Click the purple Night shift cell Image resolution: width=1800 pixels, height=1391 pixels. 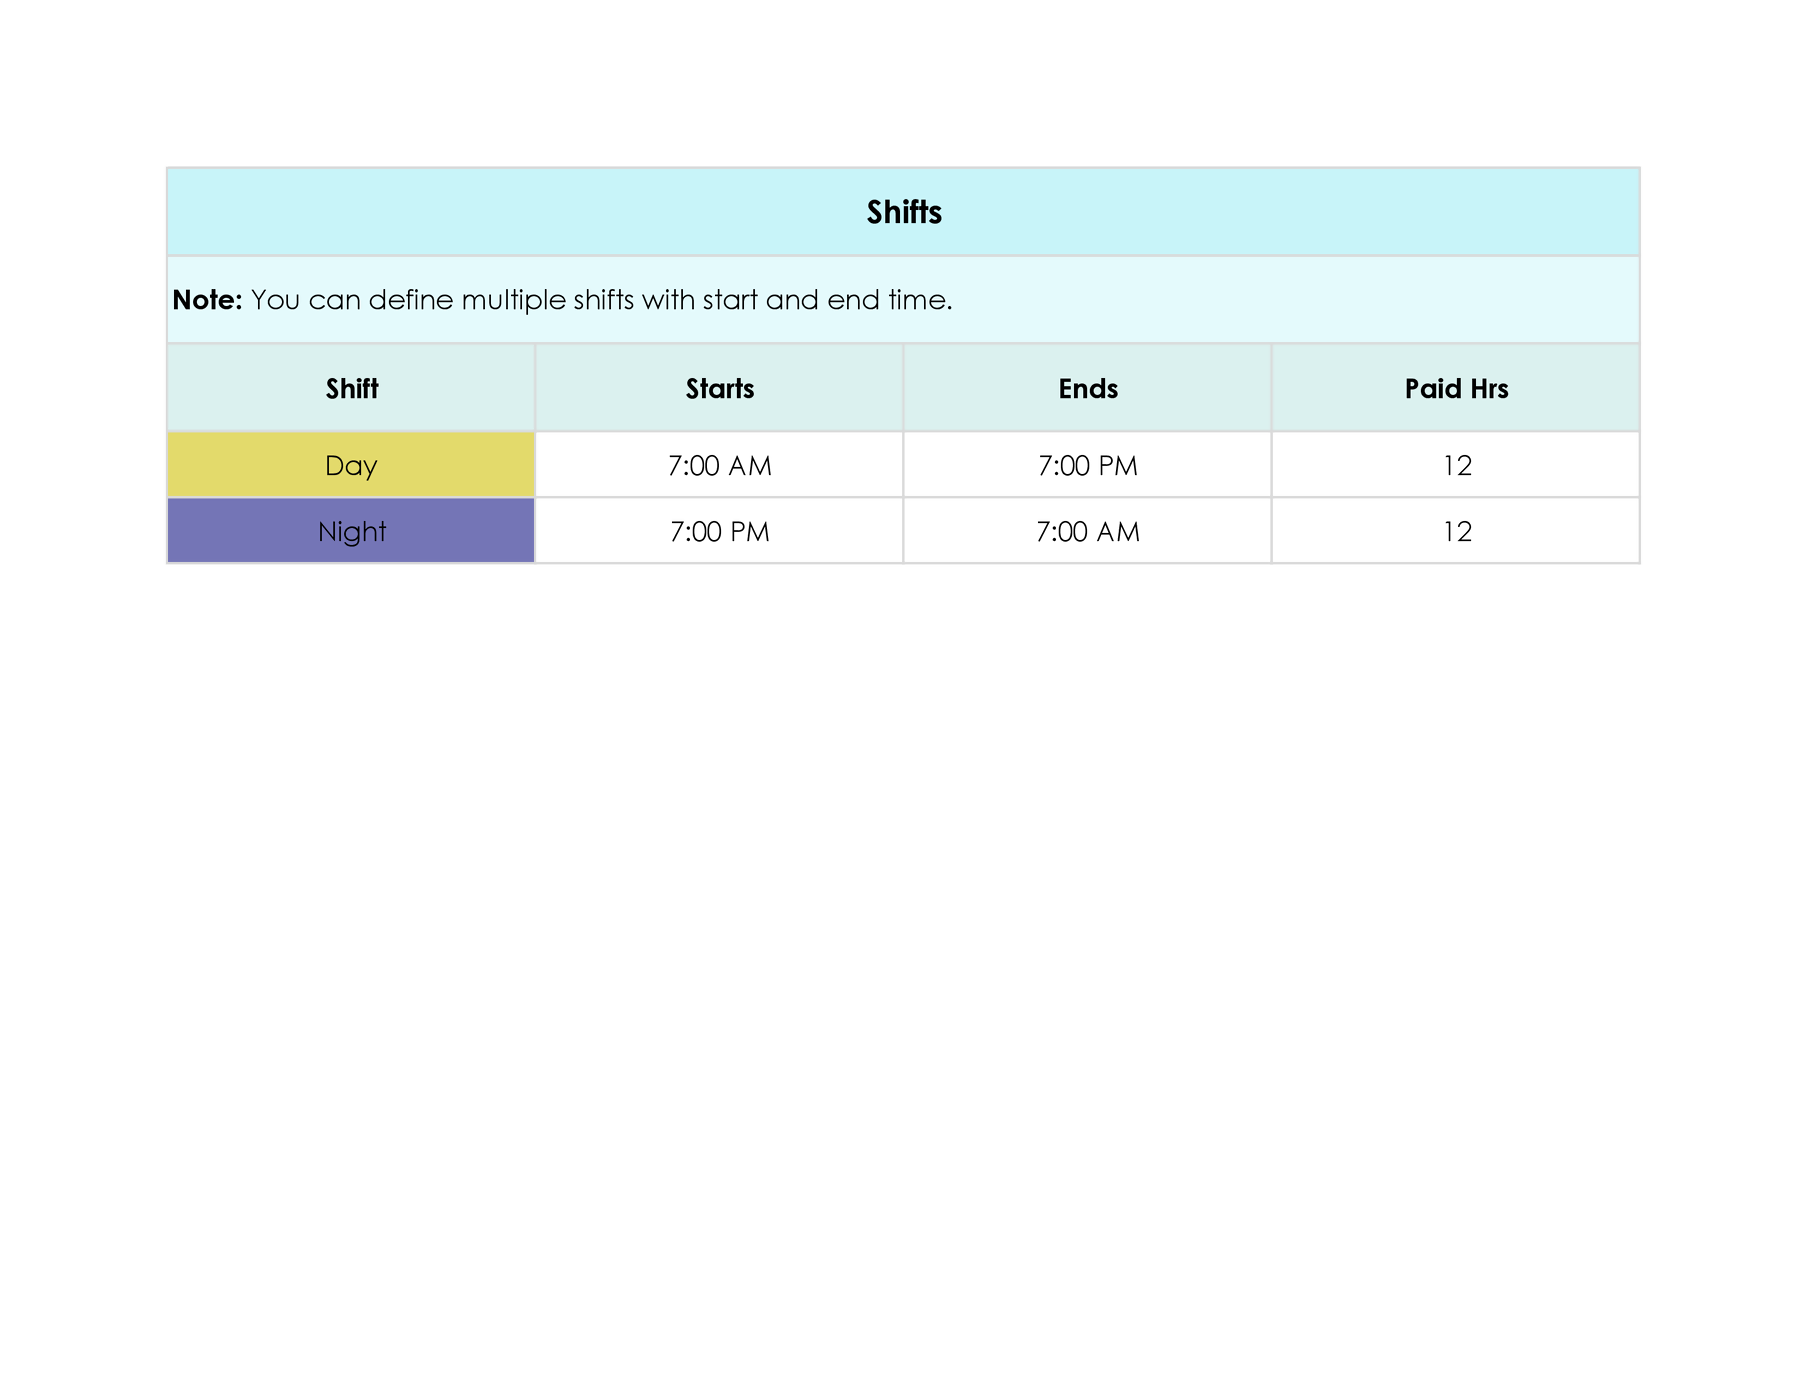(351, 531)
